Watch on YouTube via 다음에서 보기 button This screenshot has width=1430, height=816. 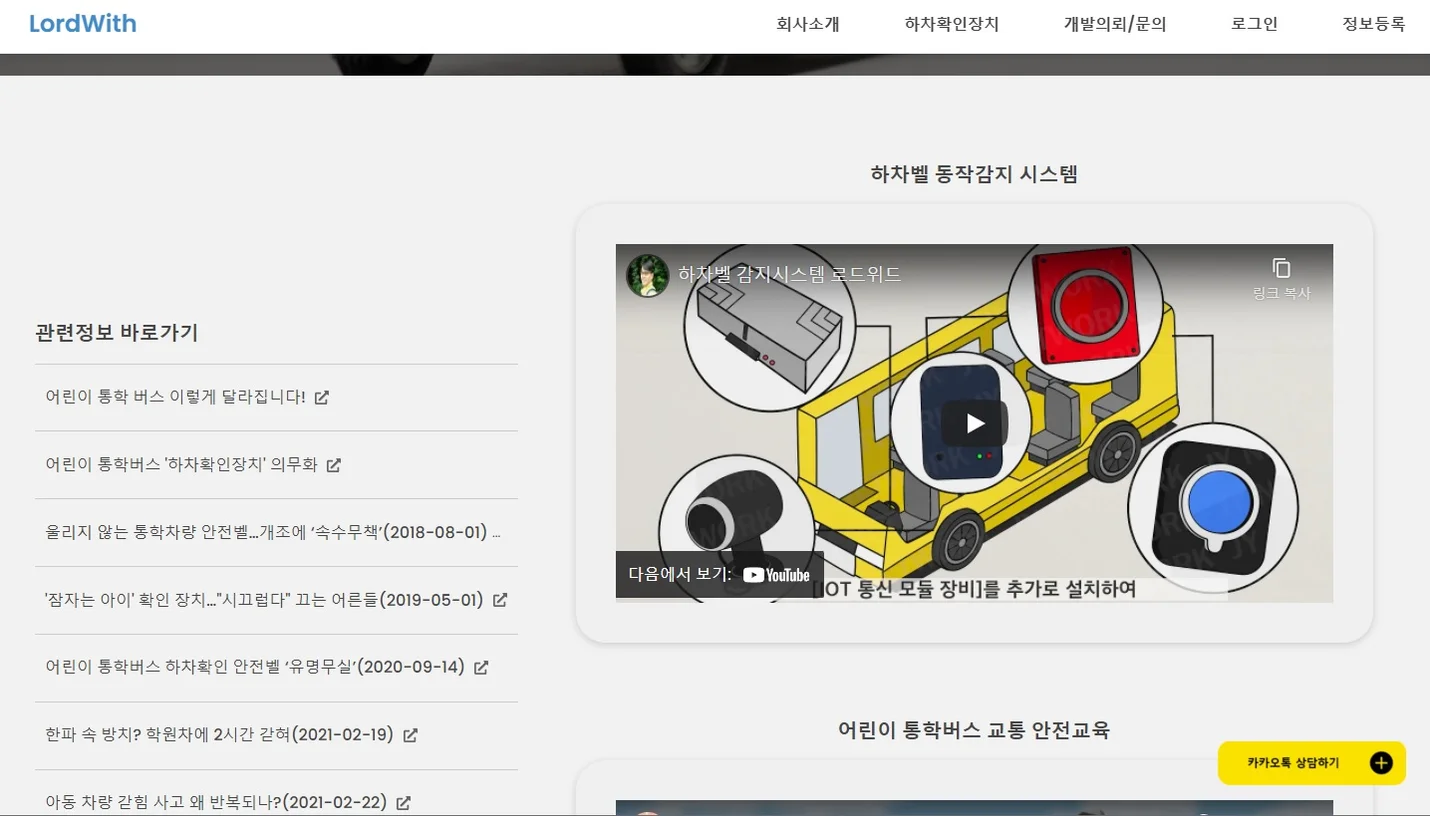pos(719,575)
